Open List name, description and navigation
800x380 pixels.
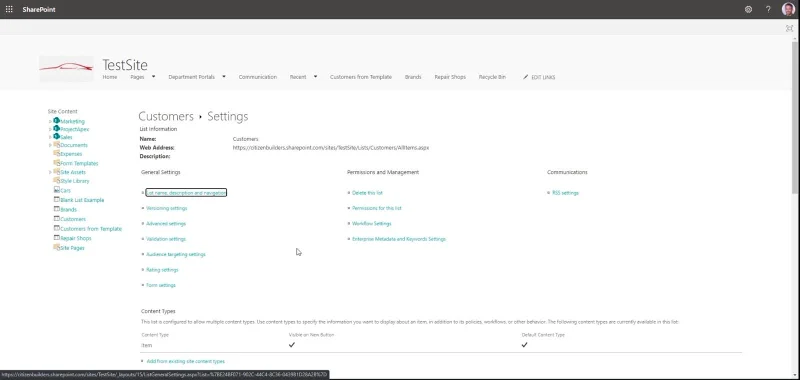point(186,193)
